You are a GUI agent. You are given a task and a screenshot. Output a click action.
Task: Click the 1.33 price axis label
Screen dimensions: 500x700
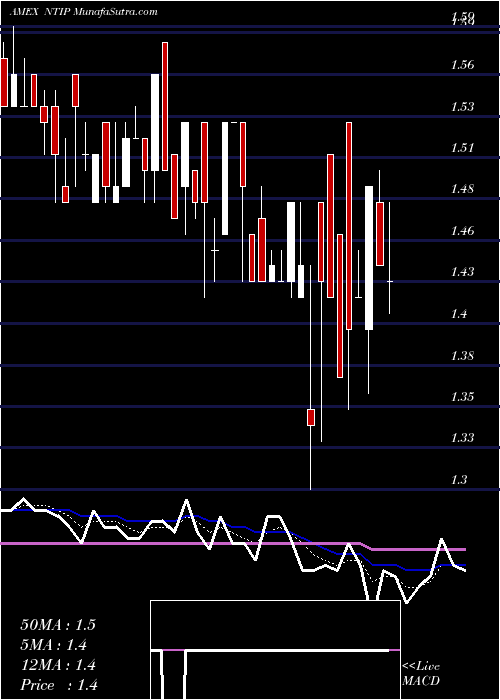462,438
